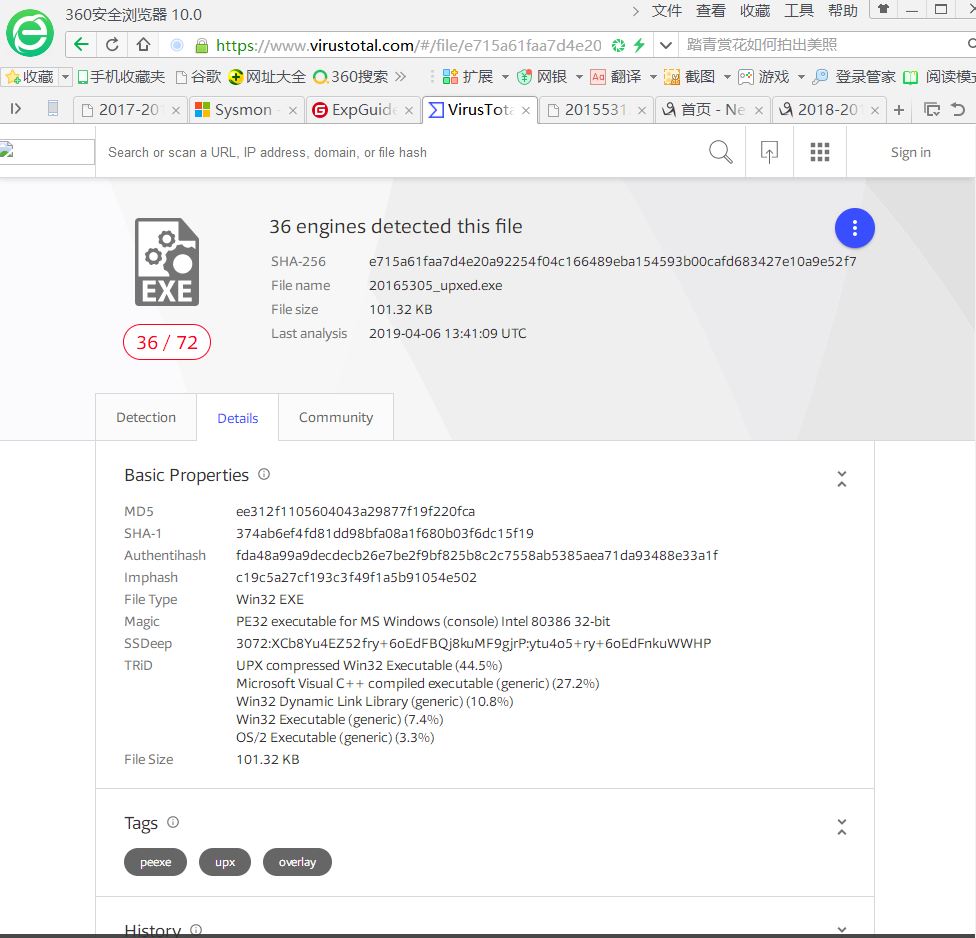
Task: Open a new browser tab plus
Action: (899, 110)
